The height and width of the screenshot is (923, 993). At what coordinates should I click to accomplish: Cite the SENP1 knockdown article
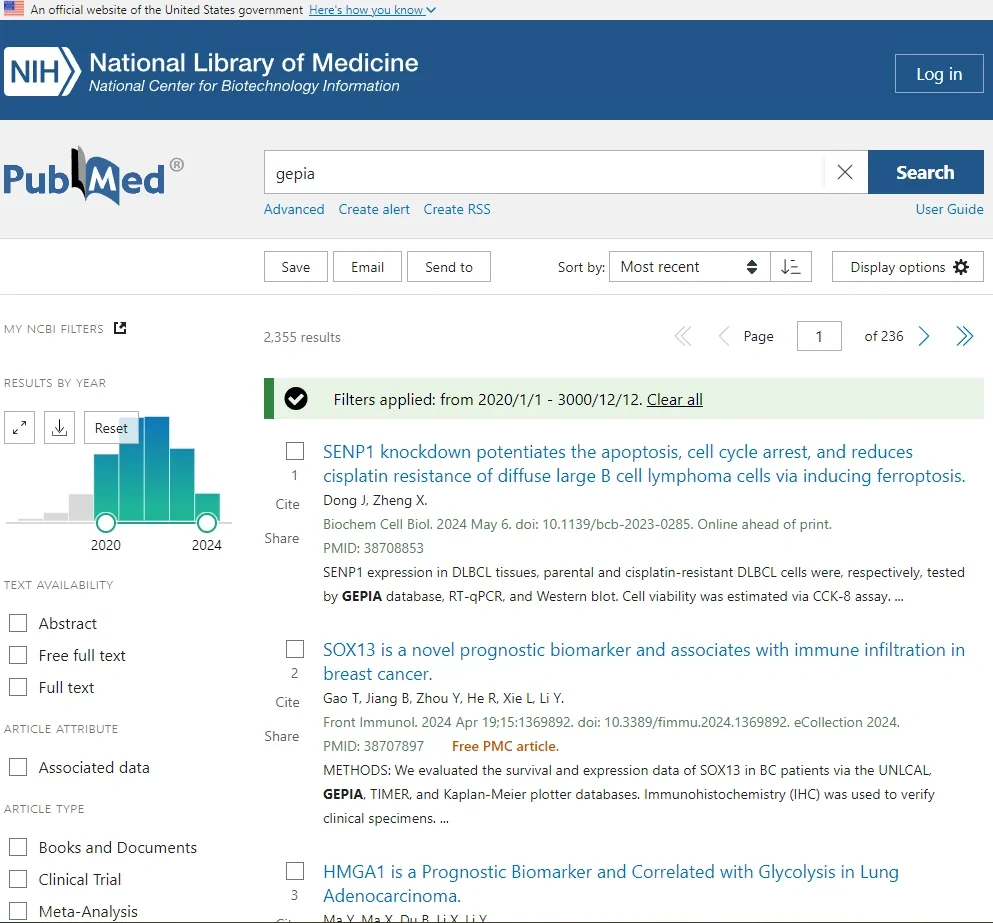coord(288,504)
